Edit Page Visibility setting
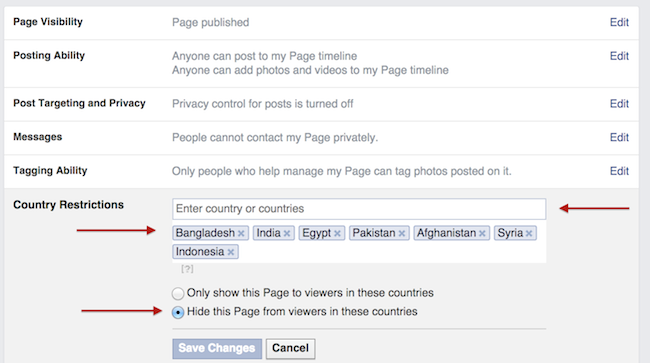Viewport: 650px width, 363px height. pos(619,22)
